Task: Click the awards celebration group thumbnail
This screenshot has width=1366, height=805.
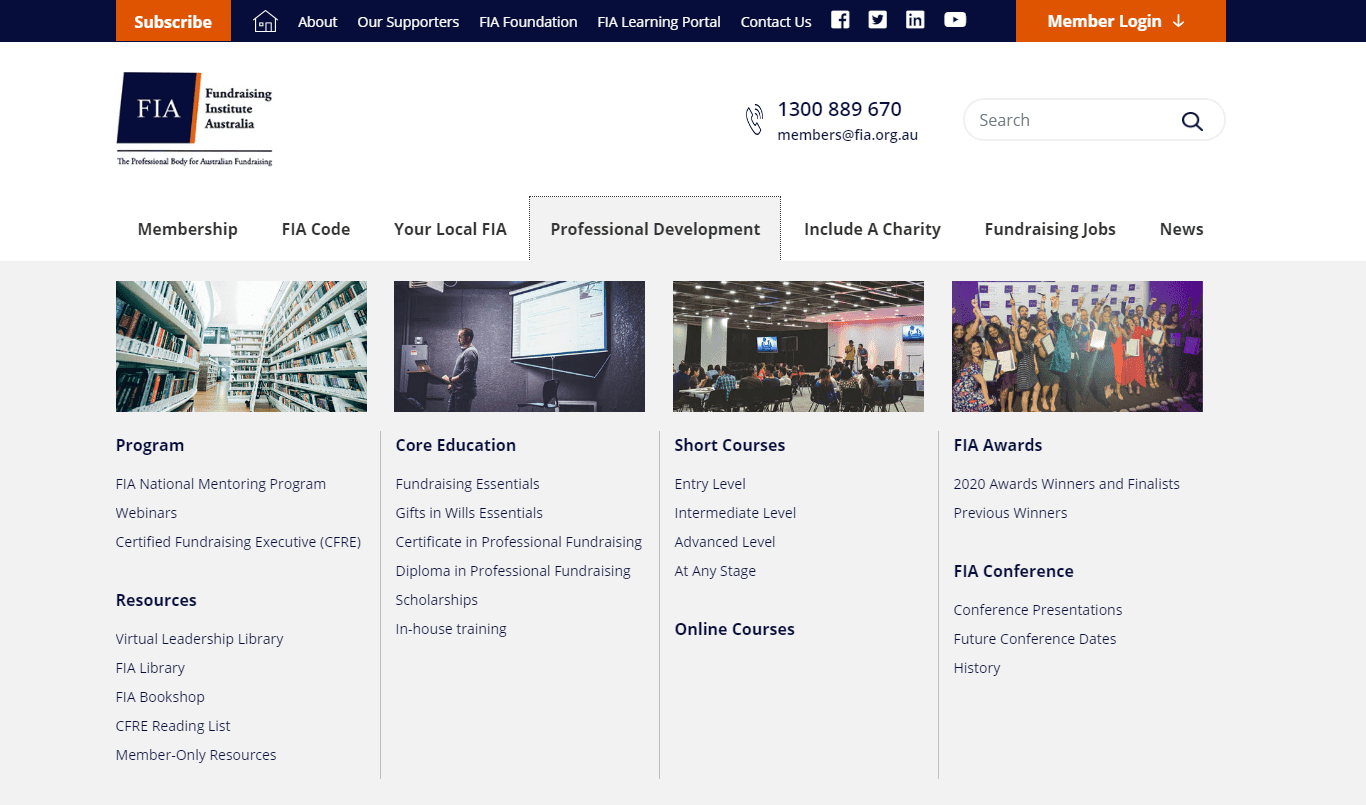Action: point(1077,346)
